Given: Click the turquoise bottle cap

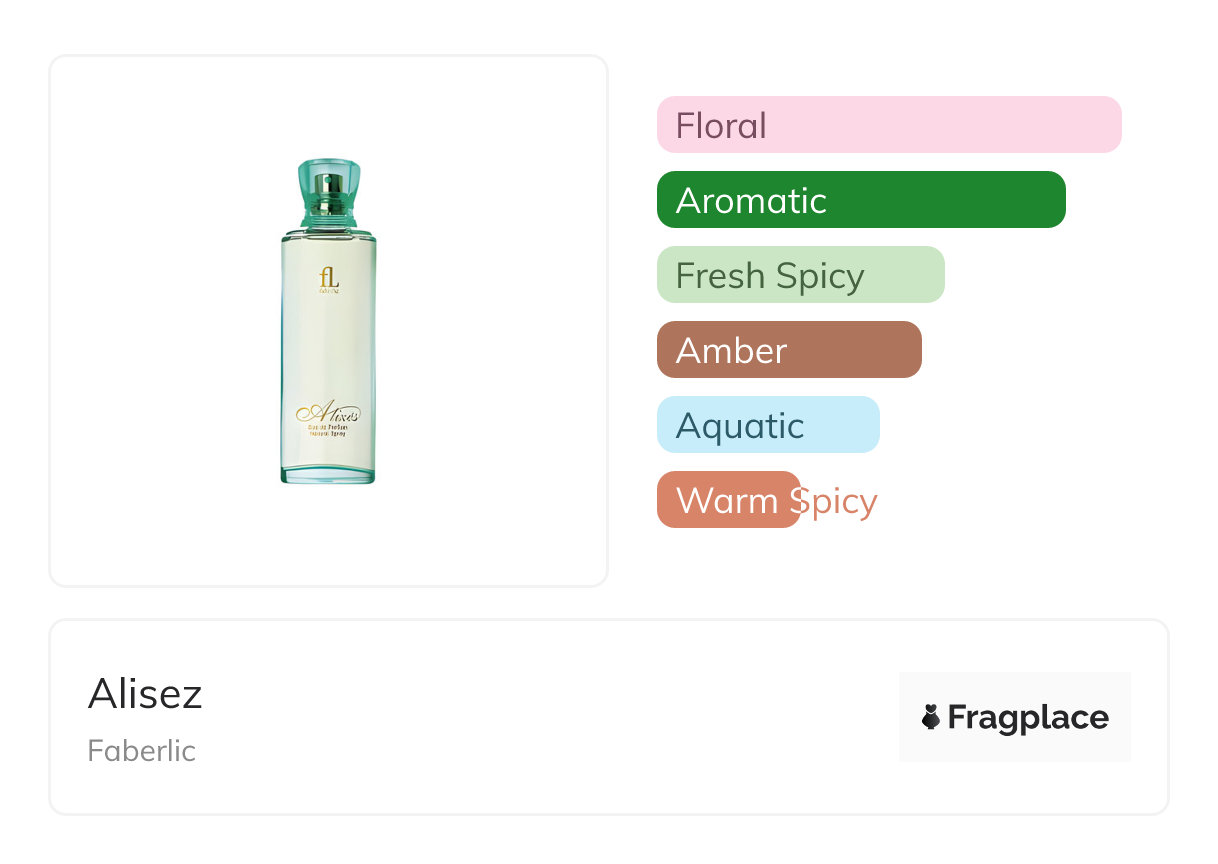Looking at the screenshot, I should coord(329,180).
